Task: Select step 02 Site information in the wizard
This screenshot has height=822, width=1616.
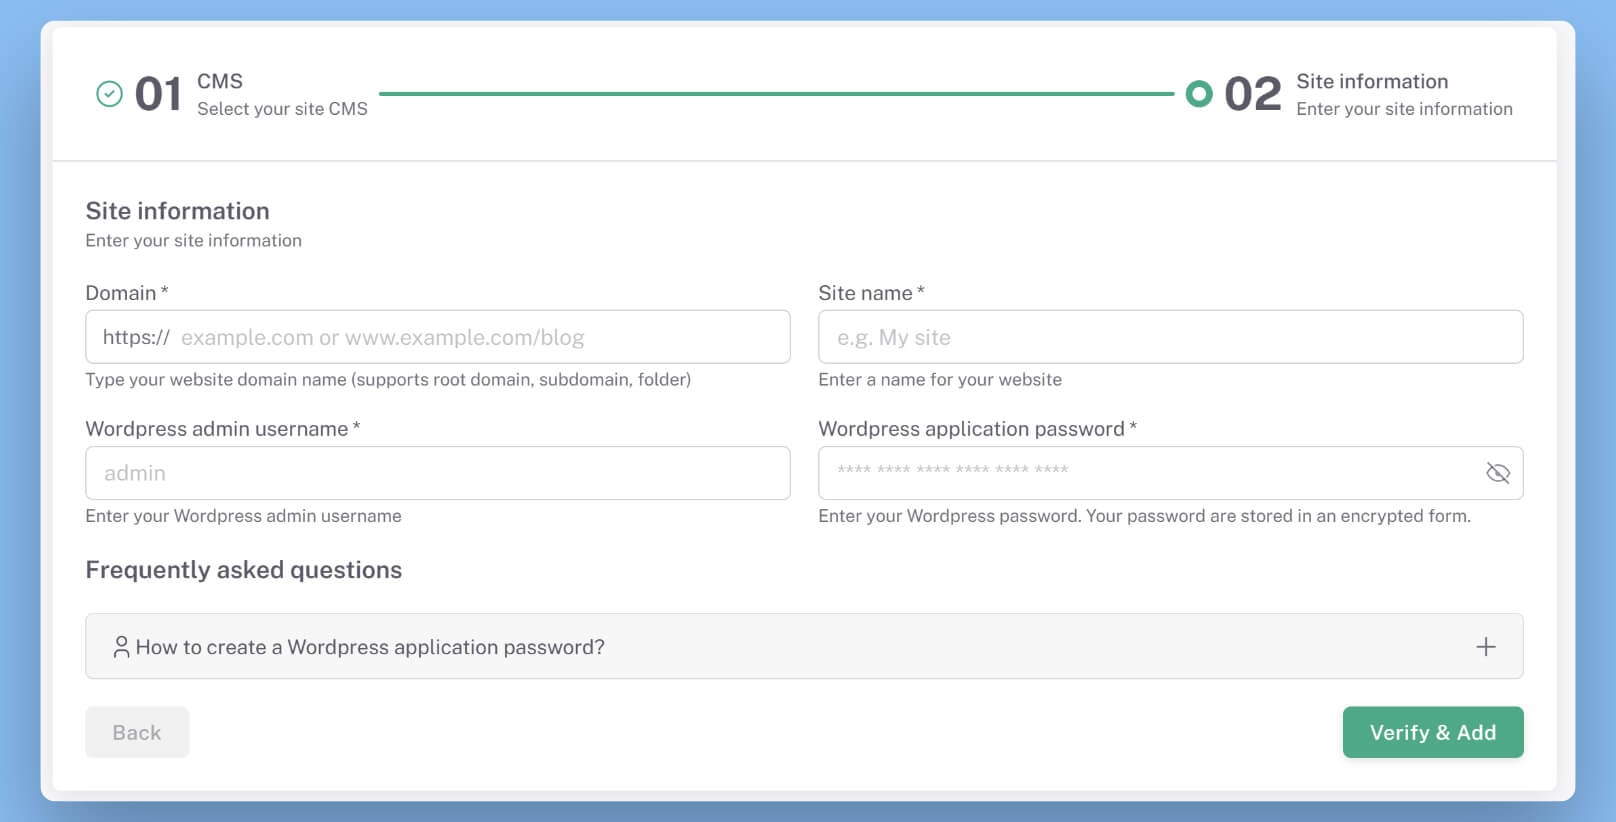Action: [x=1349, y=94]
